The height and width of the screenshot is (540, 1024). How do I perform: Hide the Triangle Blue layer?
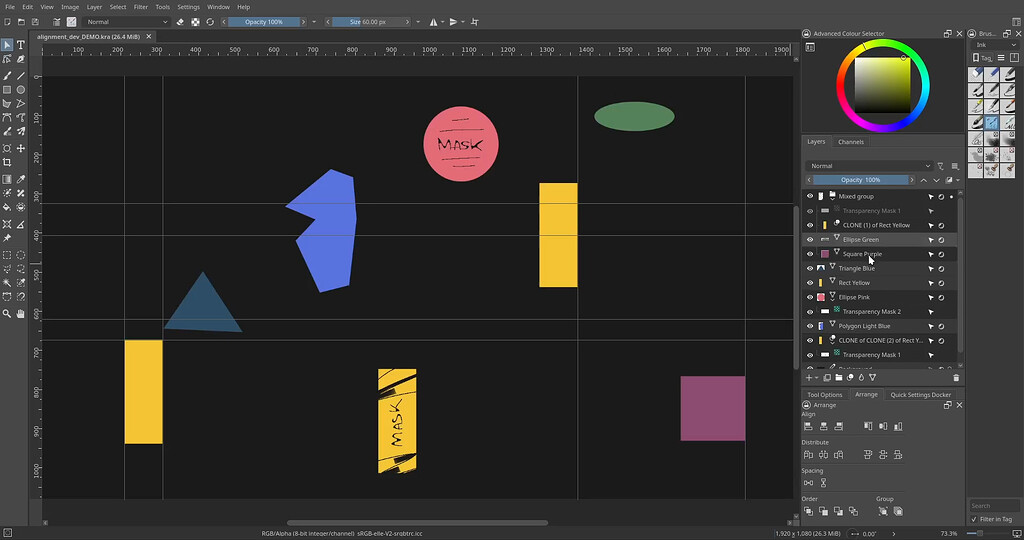[810, 268]
